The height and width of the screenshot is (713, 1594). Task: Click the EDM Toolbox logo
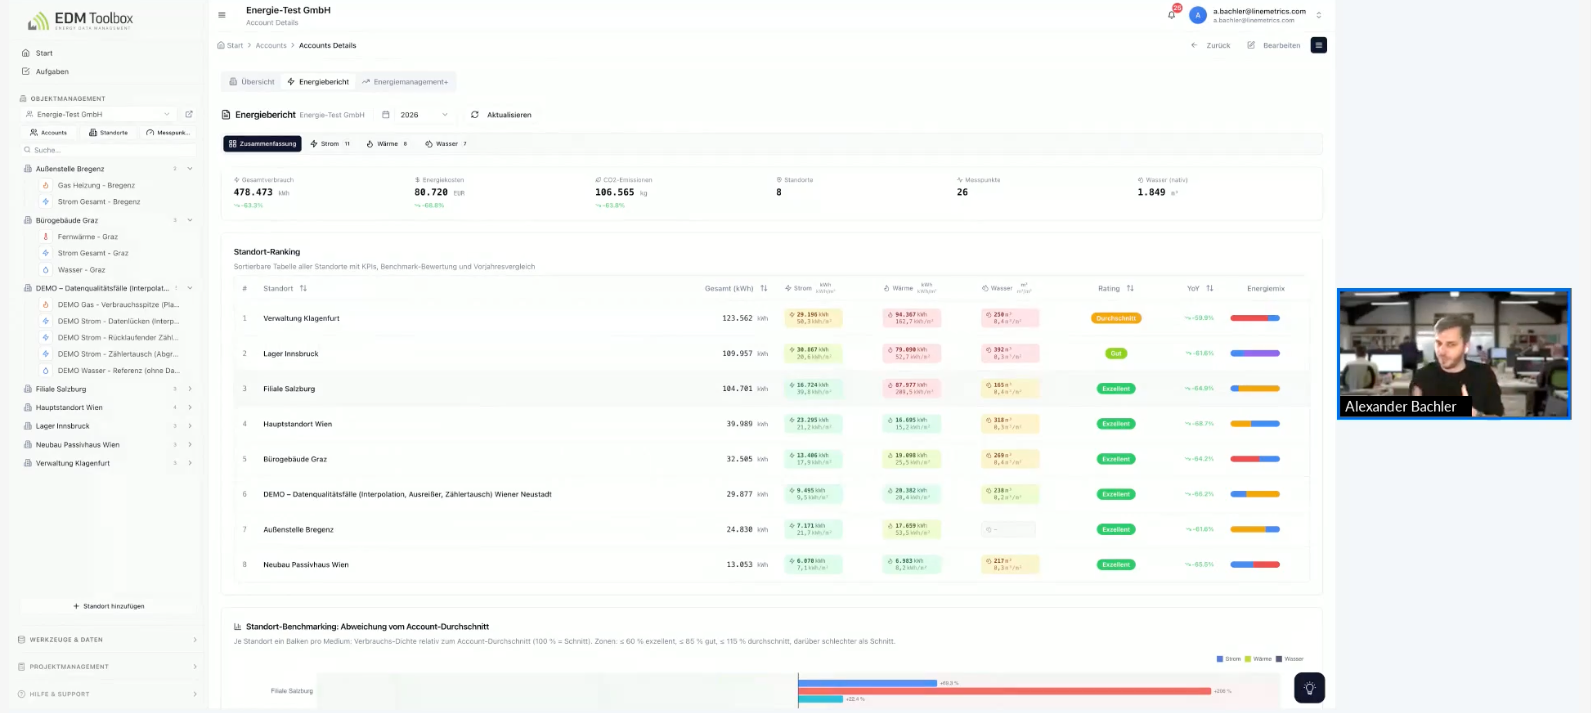(80, 20)
